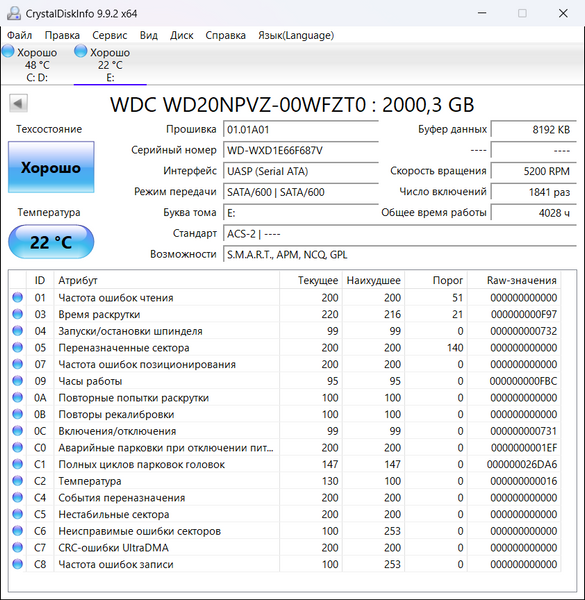Click the serial number field WD-WXD1E66F687V
This screenshot has height=600, width=585.
pyautogui.click(x=301, y=150)
